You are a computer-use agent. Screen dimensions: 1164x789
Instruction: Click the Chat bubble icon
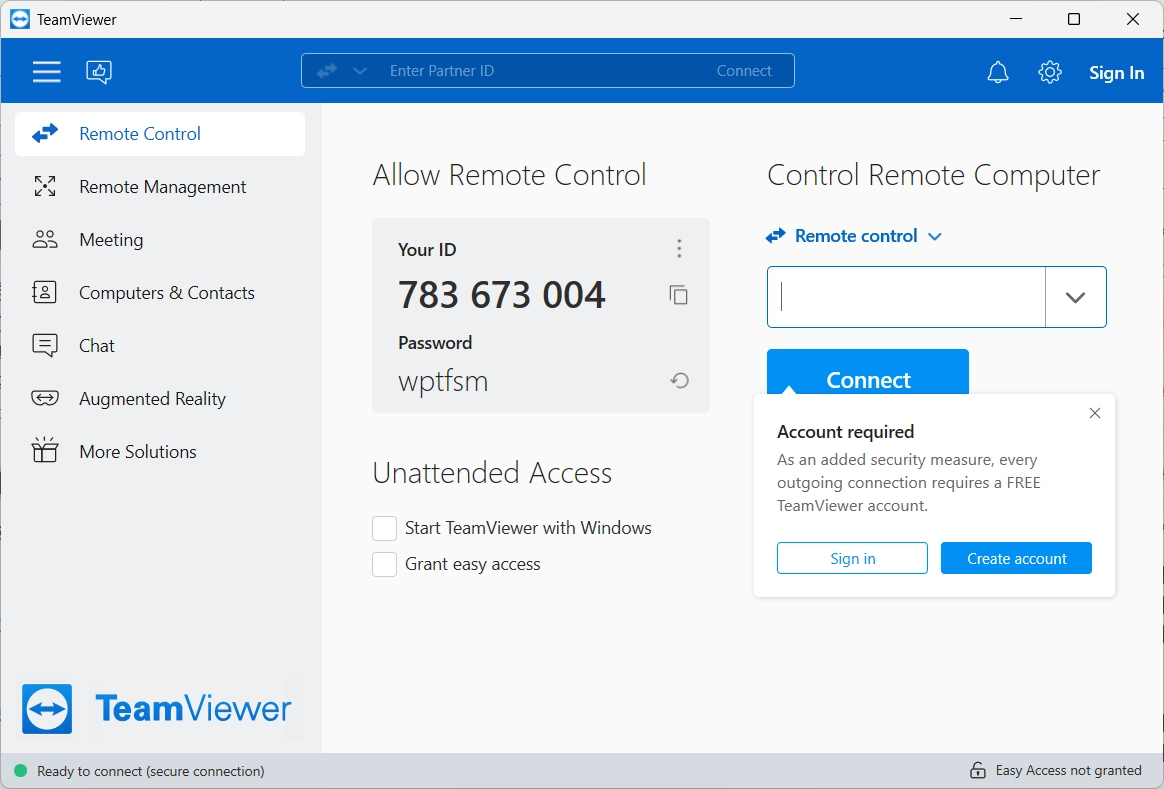click(x=45, y=345)
